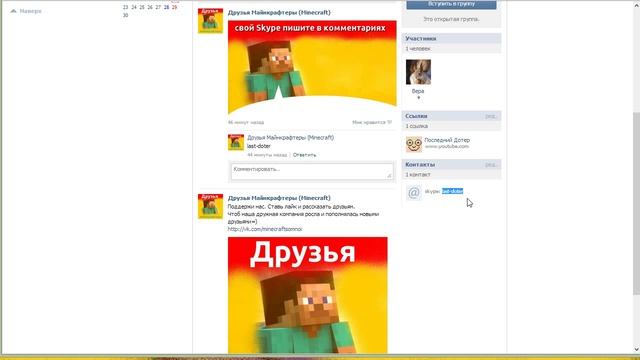
Task: Follow the vk.com/minecraftsomnoi link
Action: (265, 229)
